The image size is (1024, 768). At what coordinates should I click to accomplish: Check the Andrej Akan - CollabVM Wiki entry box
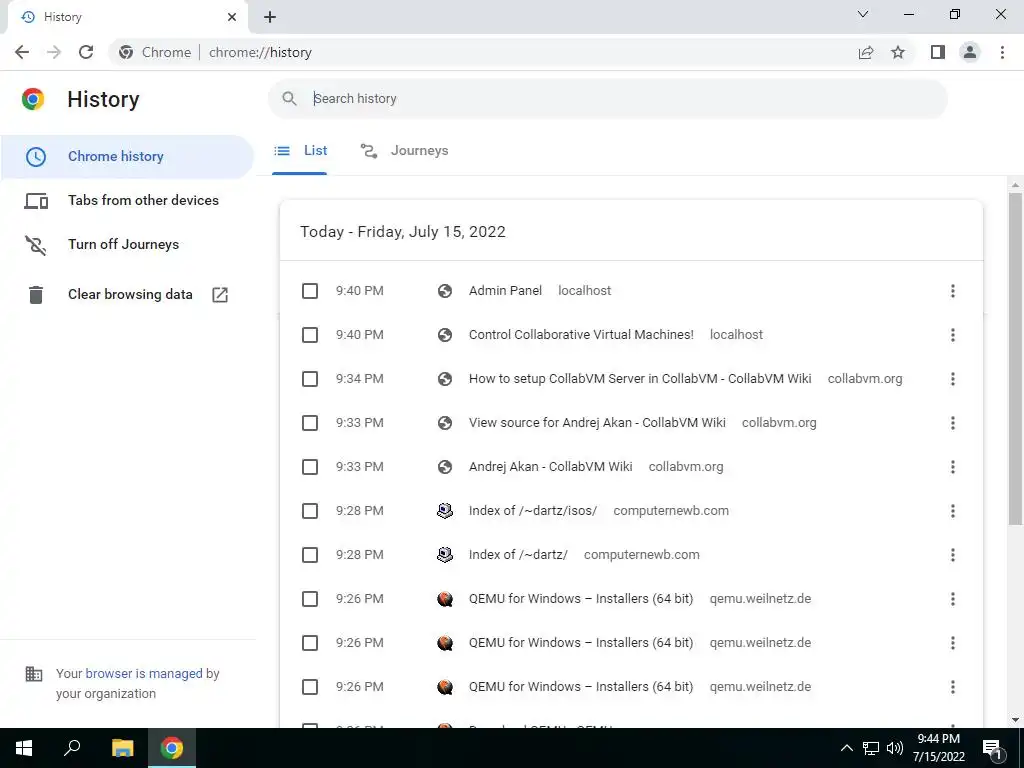[310, 467]
